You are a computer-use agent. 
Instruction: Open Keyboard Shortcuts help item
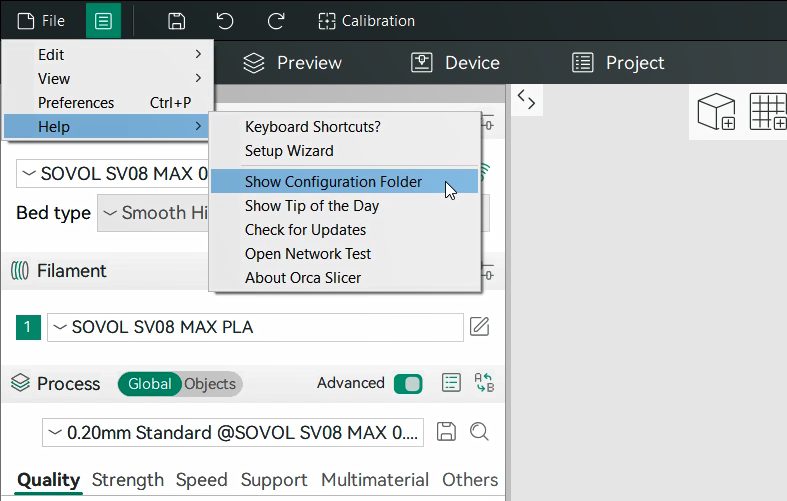point(344,127)
